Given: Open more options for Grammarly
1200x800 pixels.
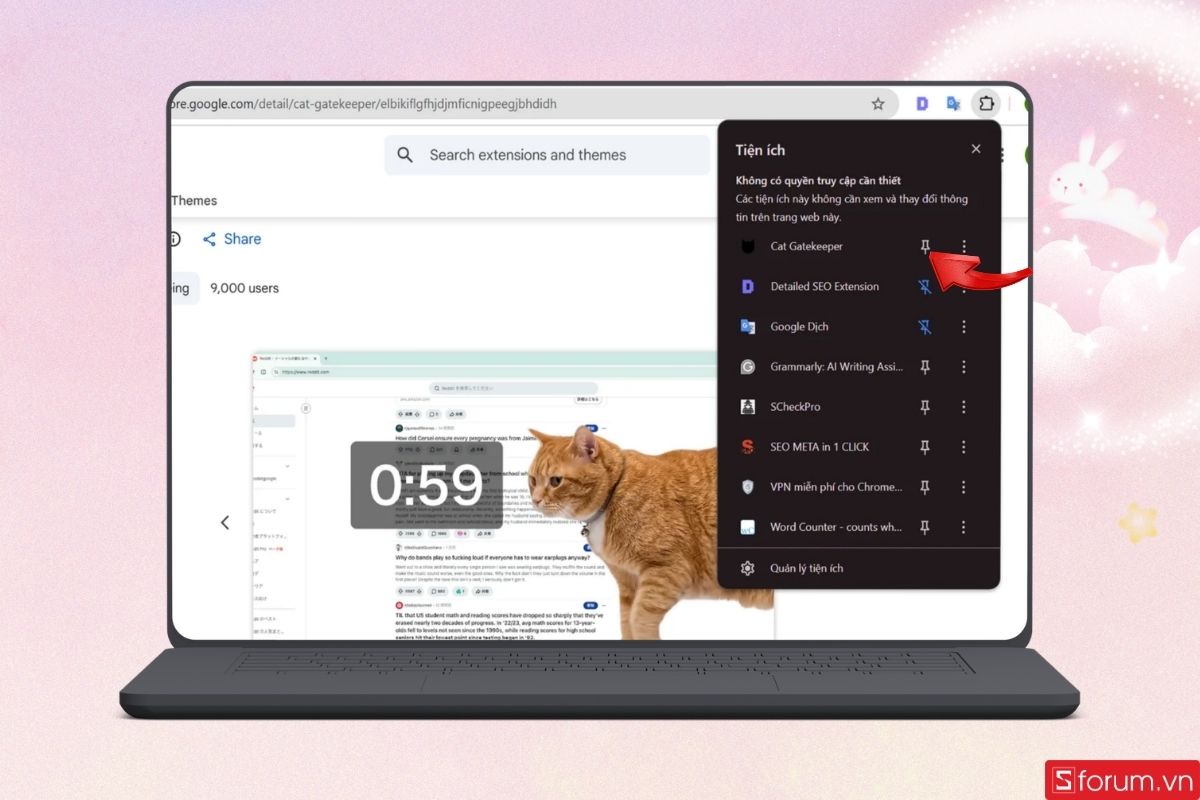Looking at the screenshot, I should pyautogui.click(x=964, y=367).
